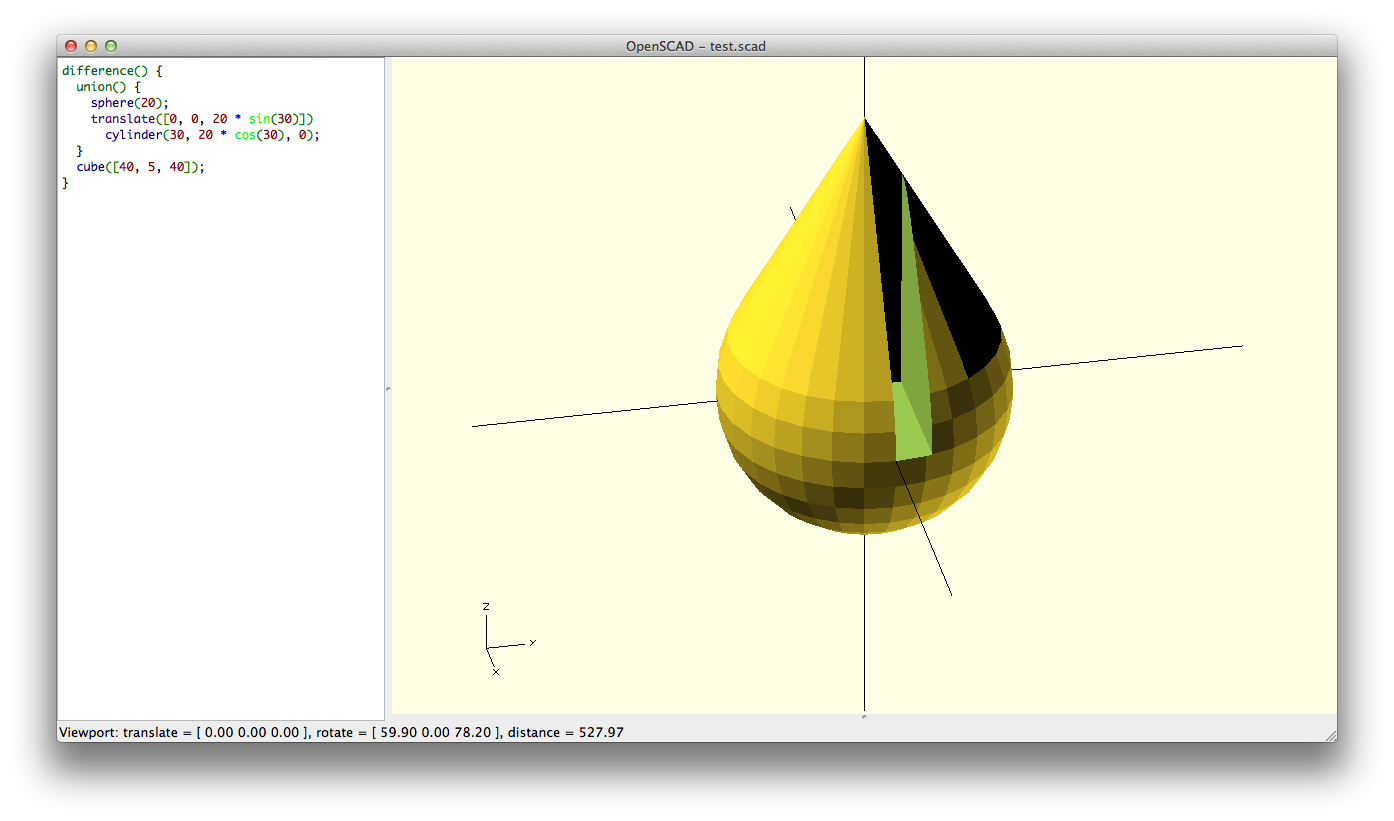1394x821 pixels.
Task: Click the red close window button
Action: pyautogui.click(x=71, y=46)
